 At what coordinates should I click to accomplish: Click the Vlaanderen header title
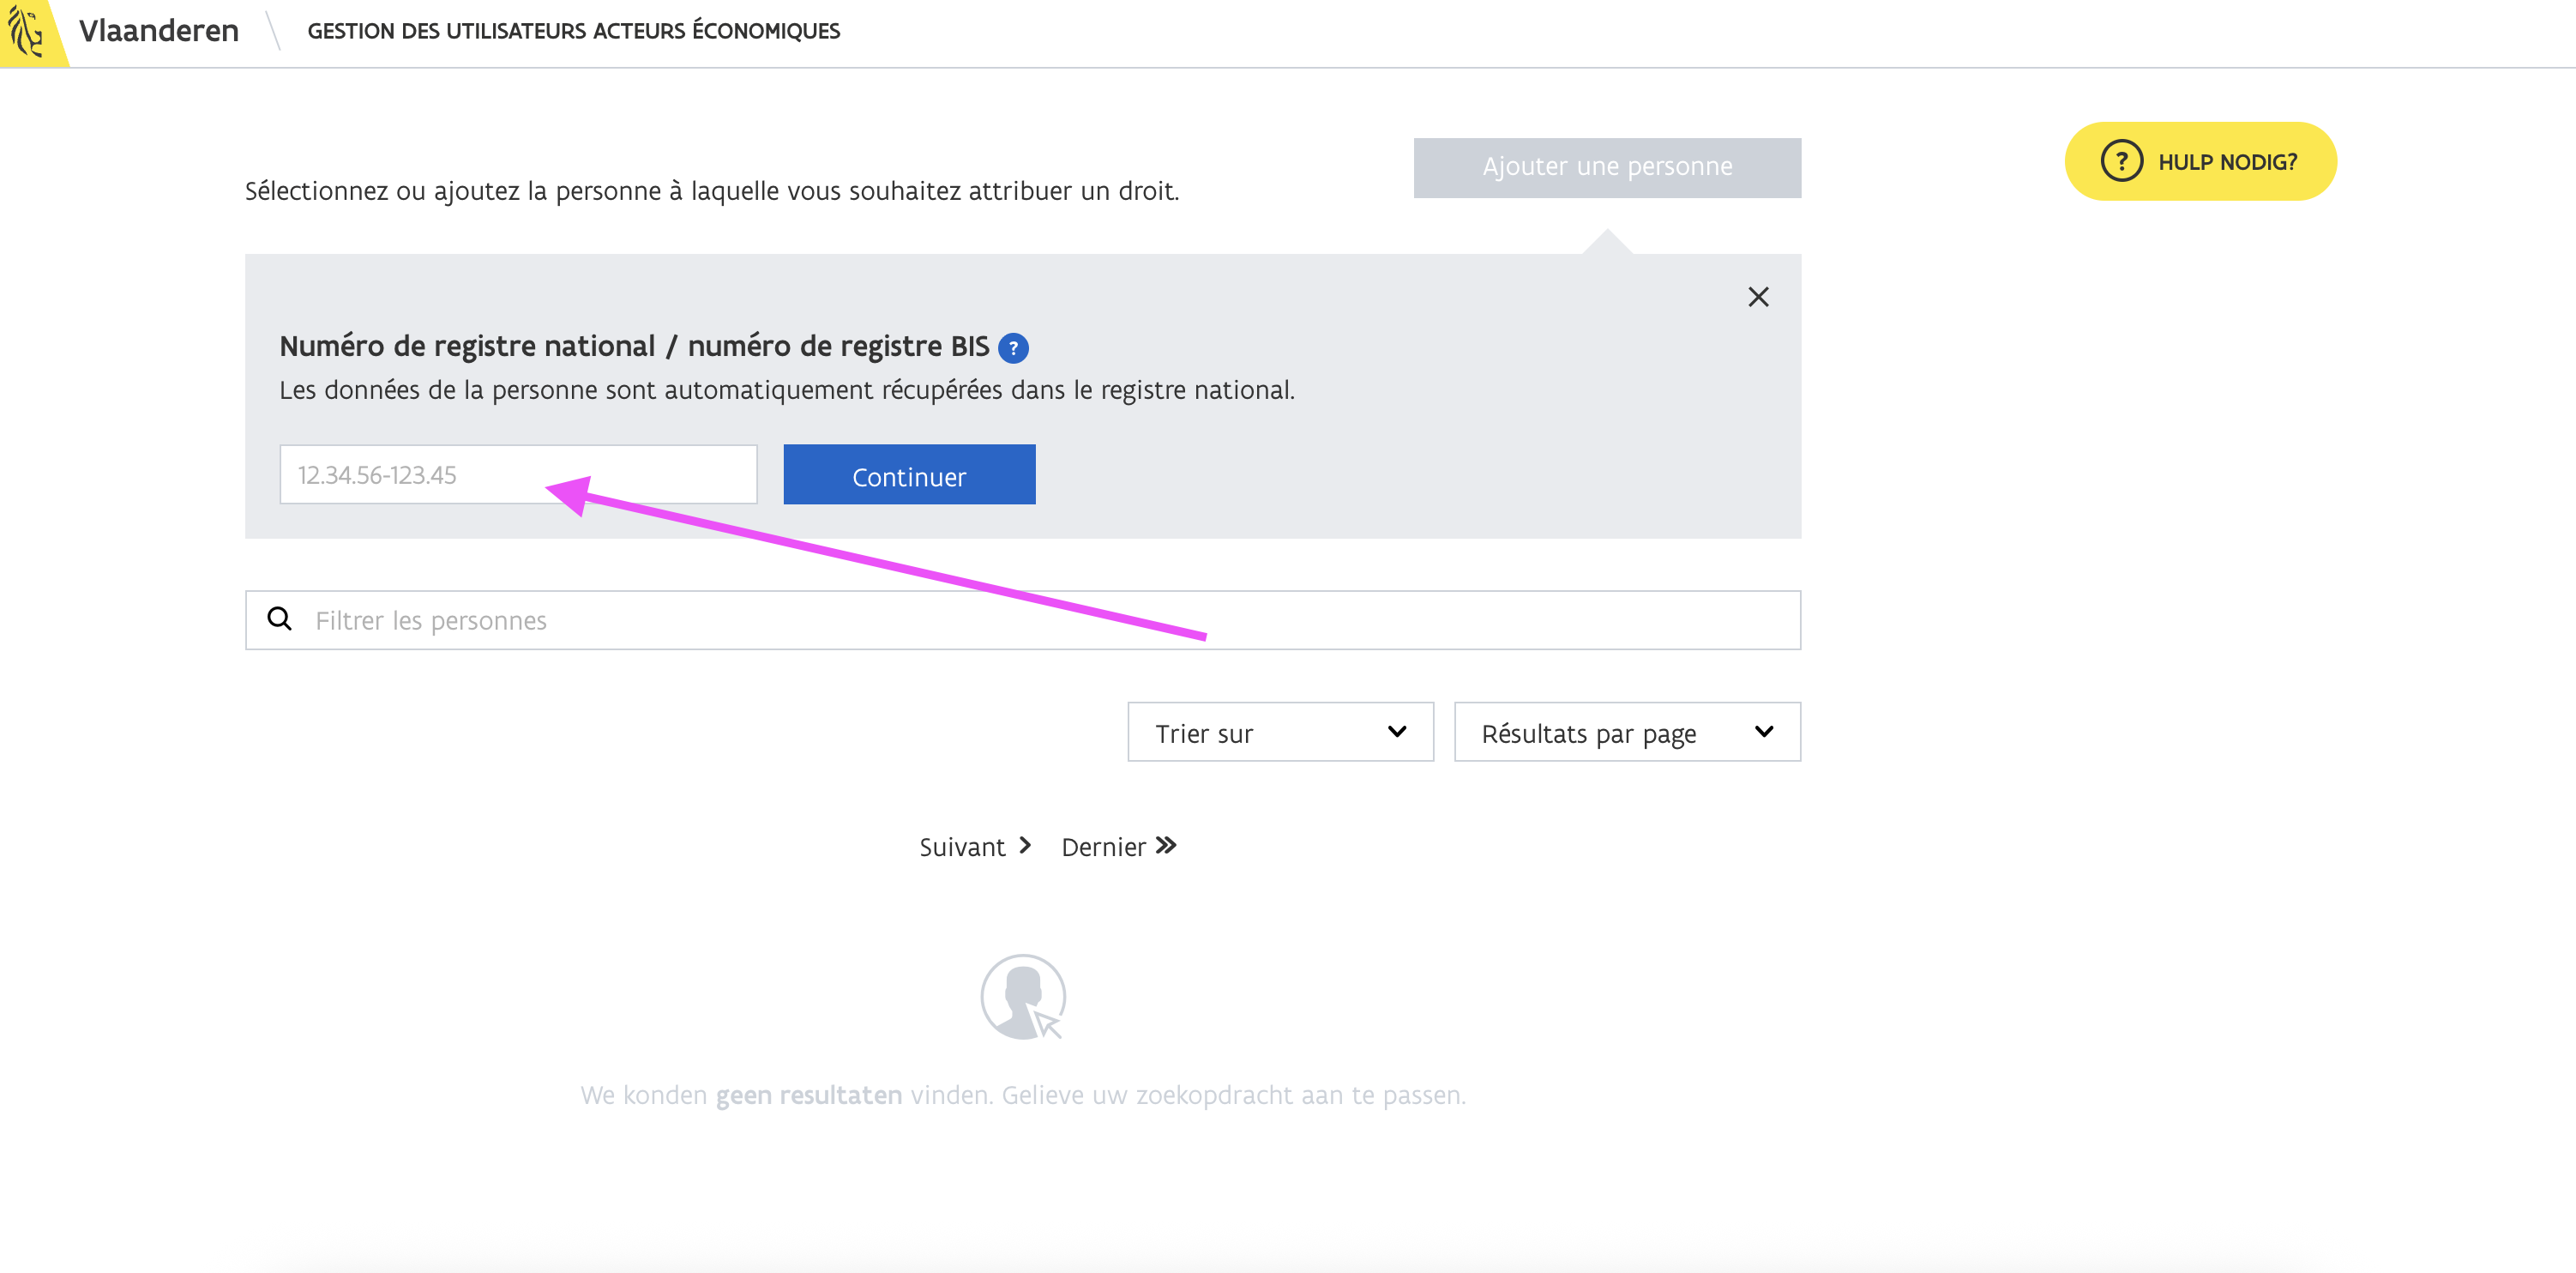click(158, 31)
